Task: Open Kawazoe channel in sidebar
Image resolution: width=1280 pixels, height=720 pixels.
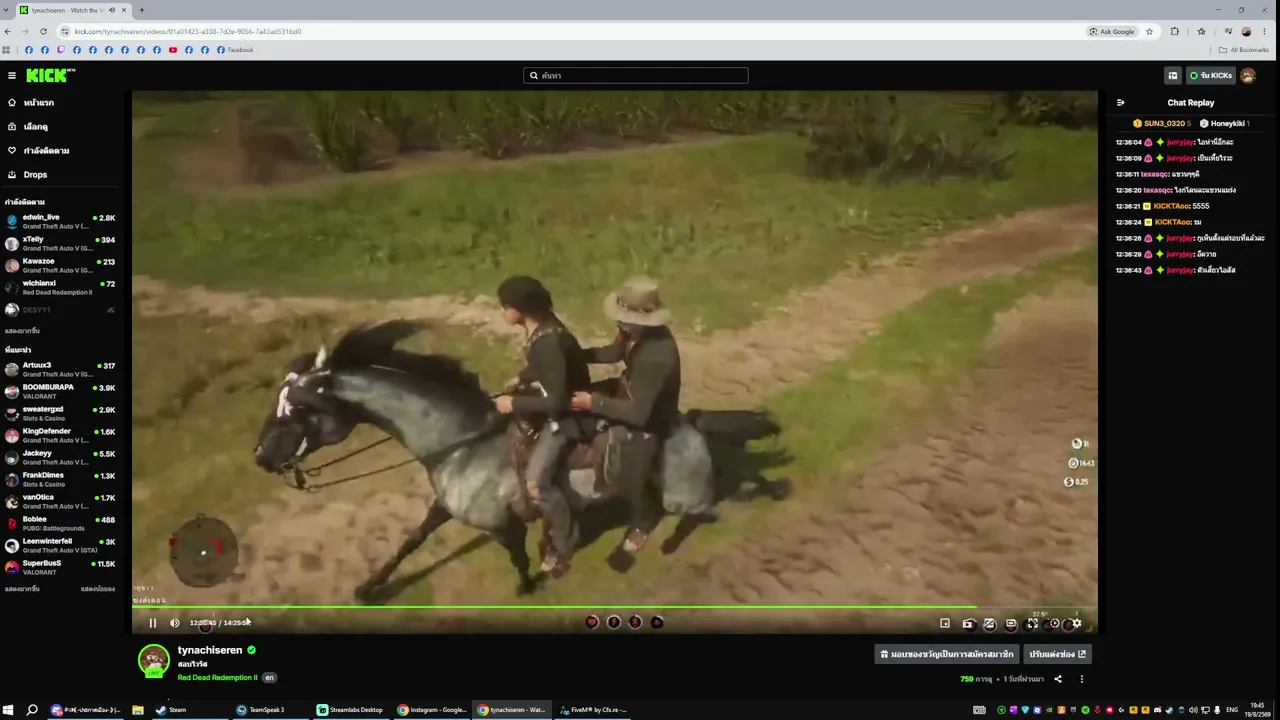Action: [60, 265]
